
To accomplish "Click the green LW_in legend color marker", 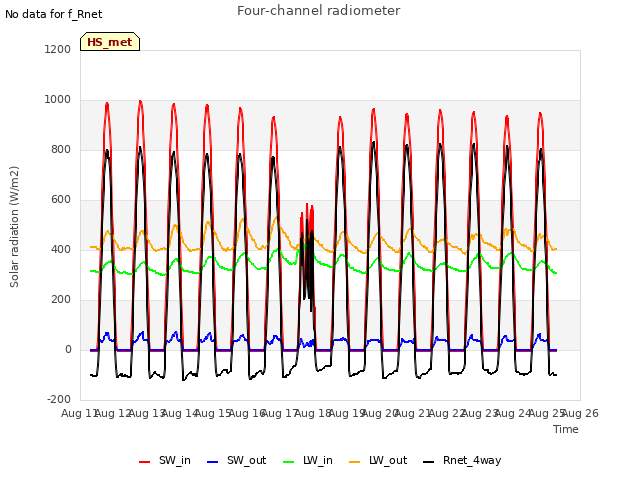I will click(x=289, y=462).
